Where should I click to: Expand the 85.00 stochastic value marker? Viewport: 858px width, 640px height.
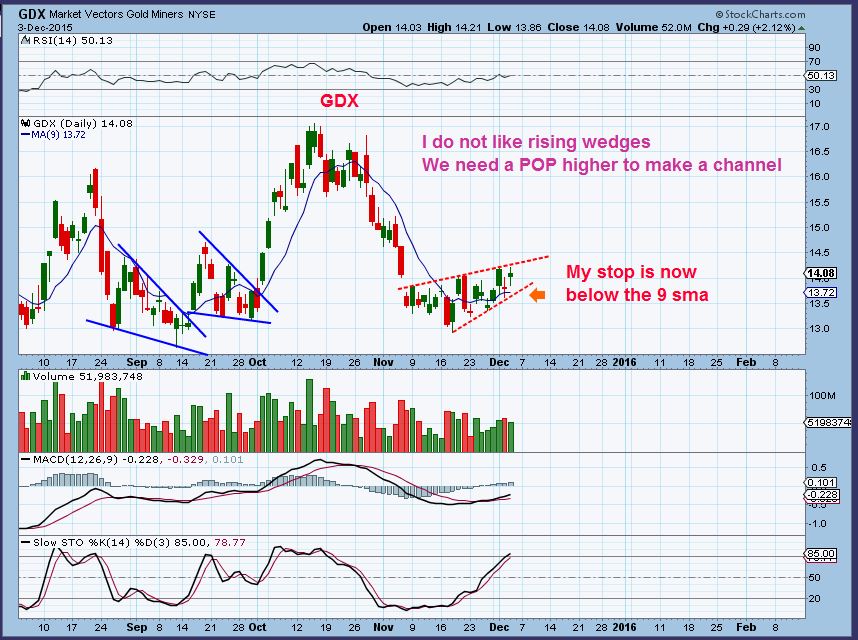(820, 553)
